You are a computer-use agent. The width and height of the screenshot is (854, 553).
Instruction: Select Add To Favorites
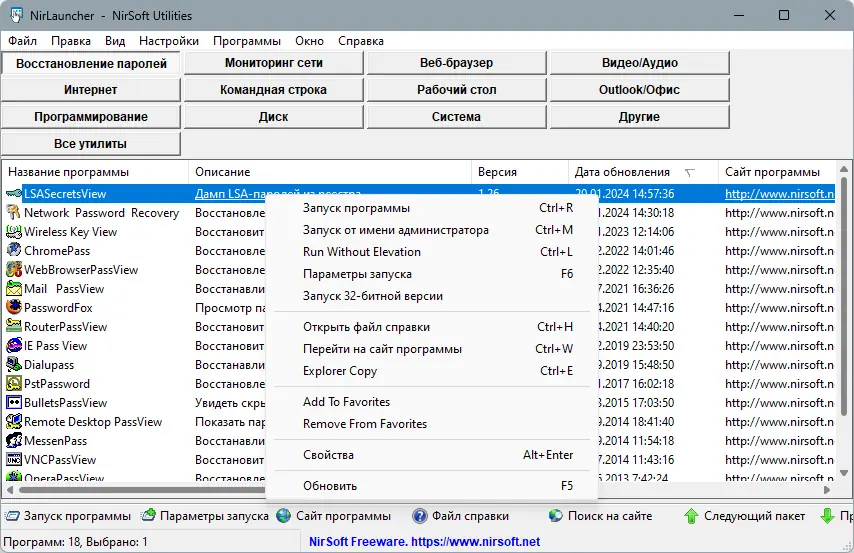click(x=431, y=402)
